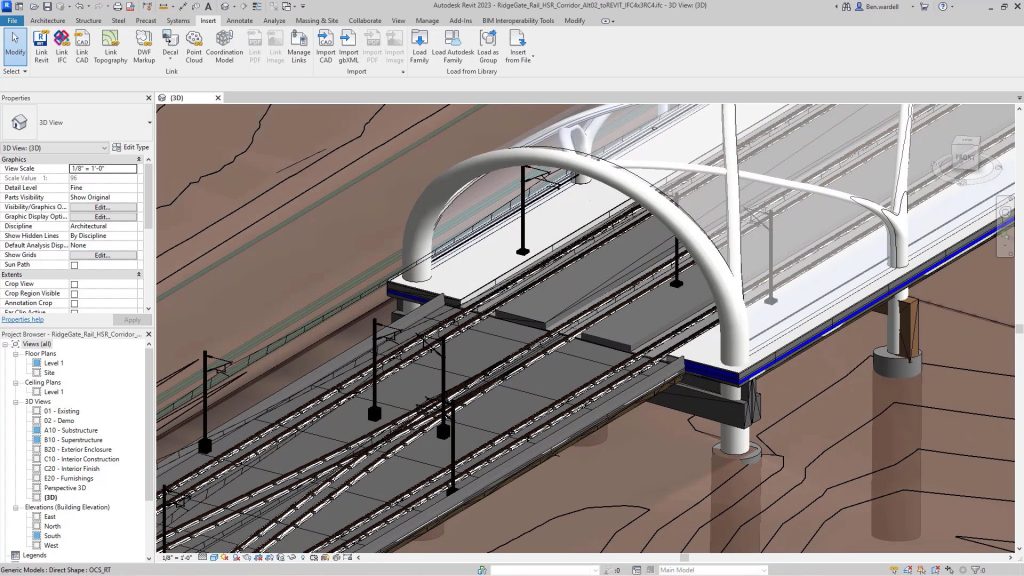The height and width of the screenshot is (576, 1024).
Task: Click Load Autodesk Family icon
Action: point(453,46)
